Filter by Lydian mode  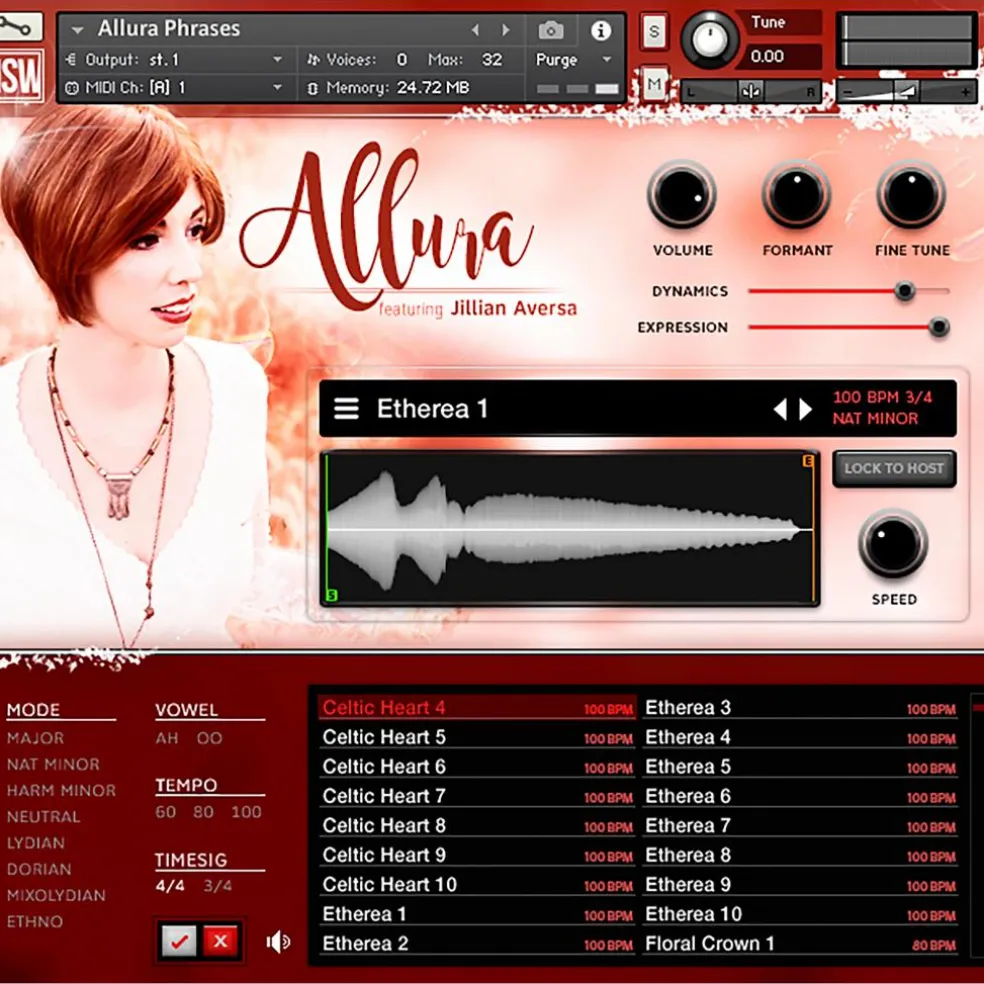[36, 843]
